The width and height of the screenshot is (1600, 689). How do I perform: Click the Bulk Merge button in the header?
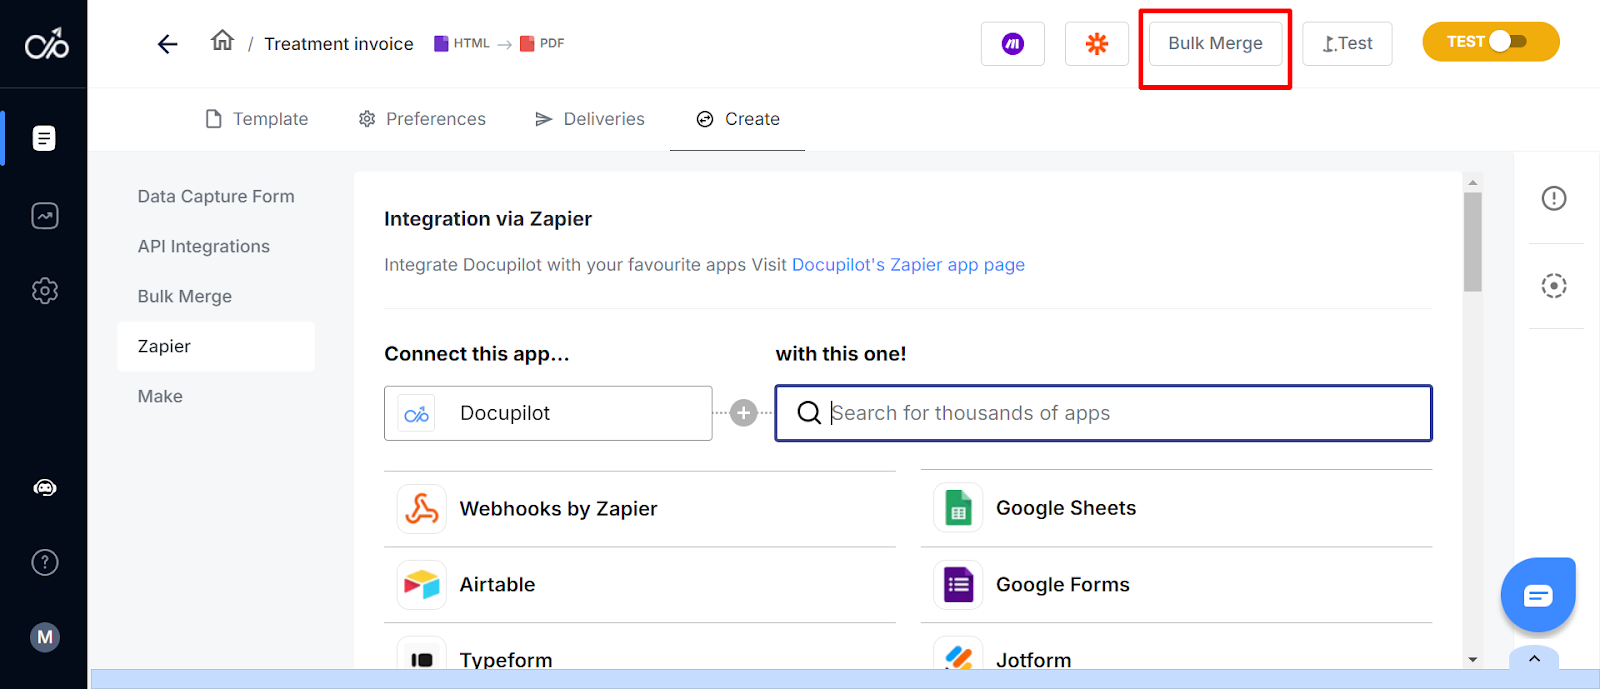1215,44
